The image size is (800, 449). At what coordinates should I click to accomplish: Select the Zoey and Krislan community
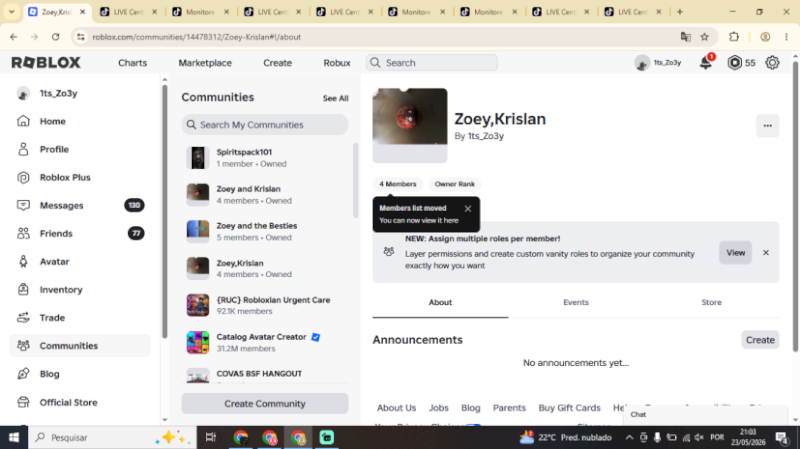265,195
